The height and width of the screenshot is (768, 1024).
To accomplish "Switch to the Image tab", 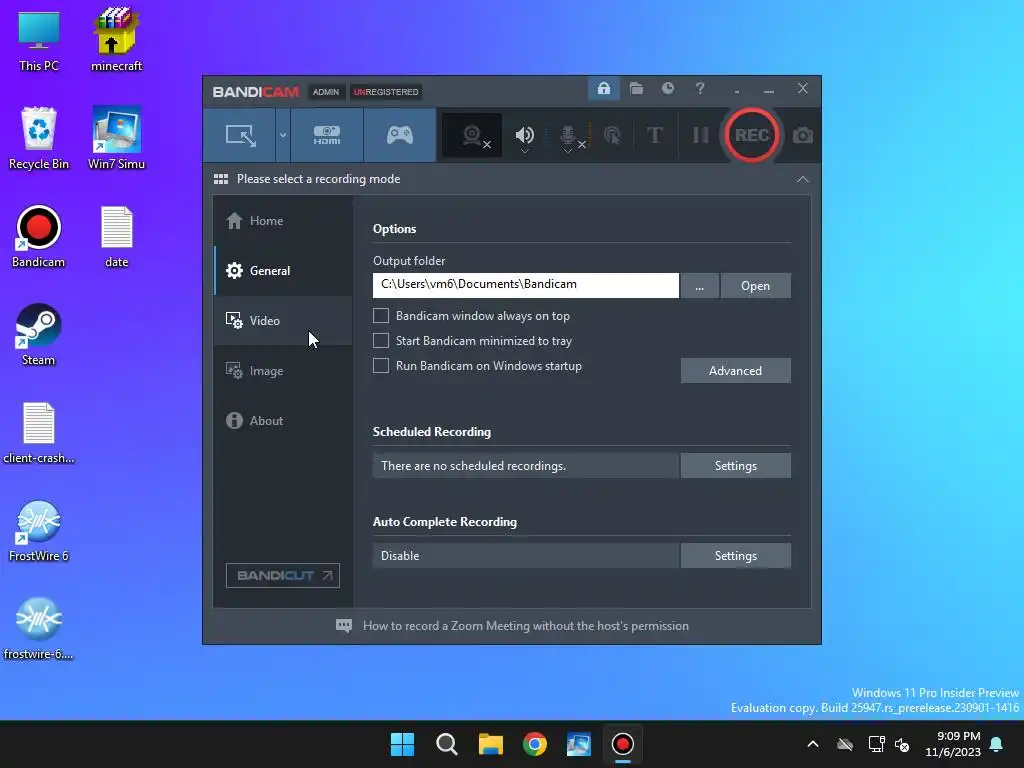I will (283, 371).
